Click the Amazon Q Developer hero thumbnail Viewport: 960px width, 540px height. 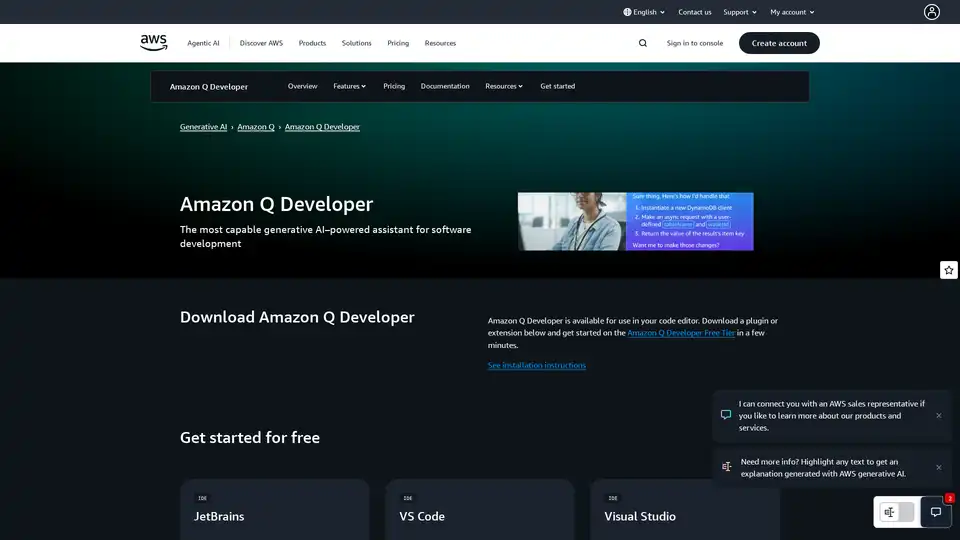click(635, 221)
